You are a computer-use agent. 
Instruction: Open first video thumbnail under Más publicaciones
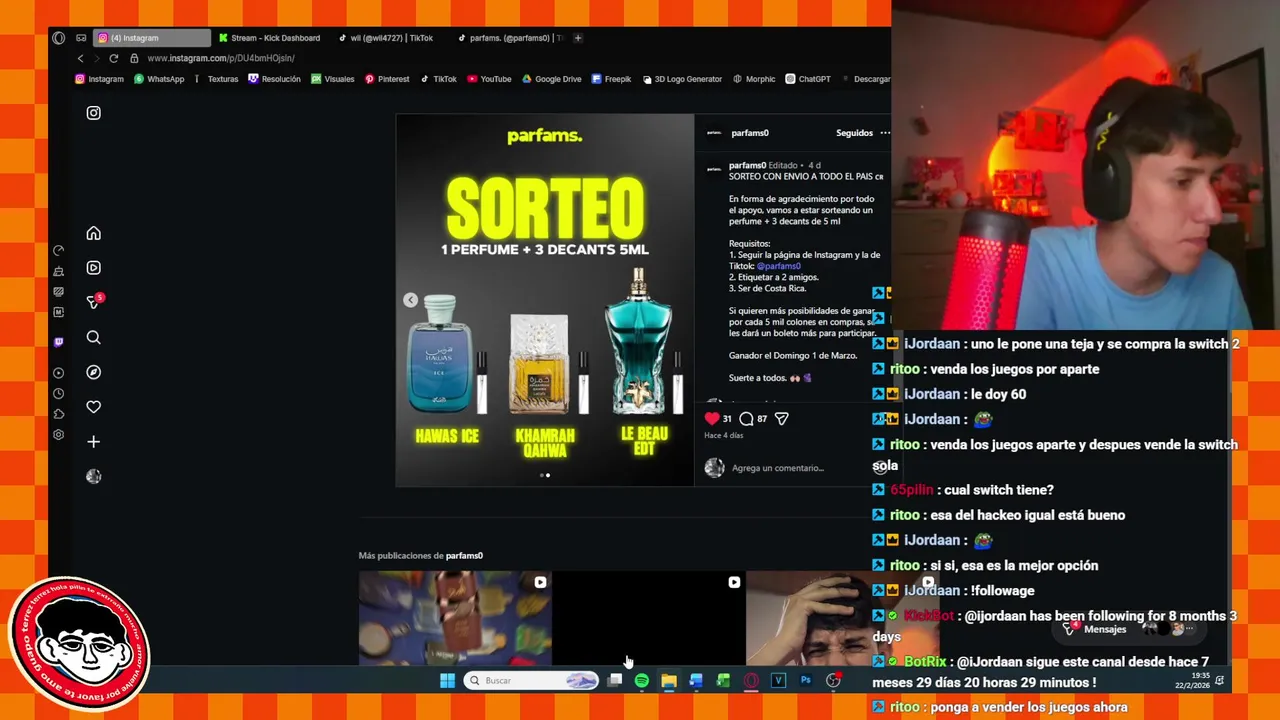tap(455, 618)
